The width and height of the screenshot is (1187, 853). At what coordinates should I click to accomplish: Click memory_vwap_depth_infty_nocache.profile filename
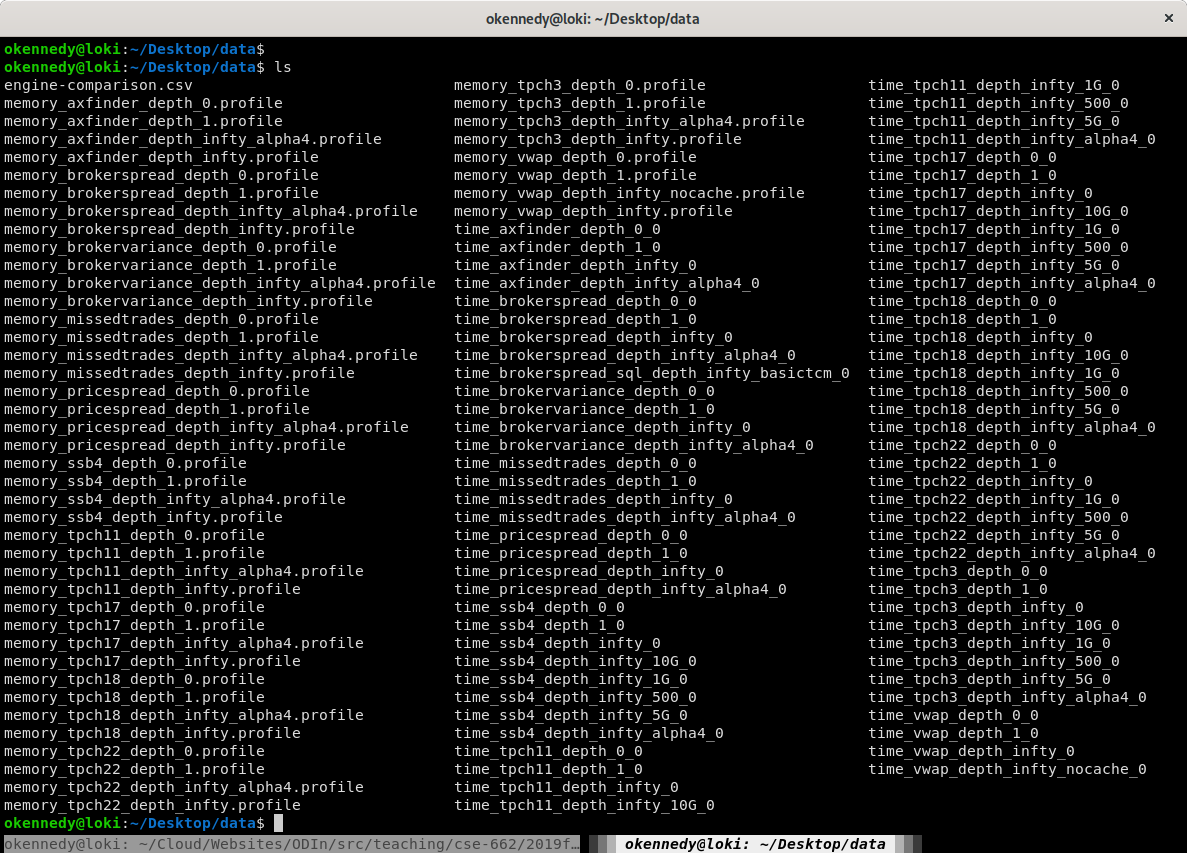click(x=629, y=193)
